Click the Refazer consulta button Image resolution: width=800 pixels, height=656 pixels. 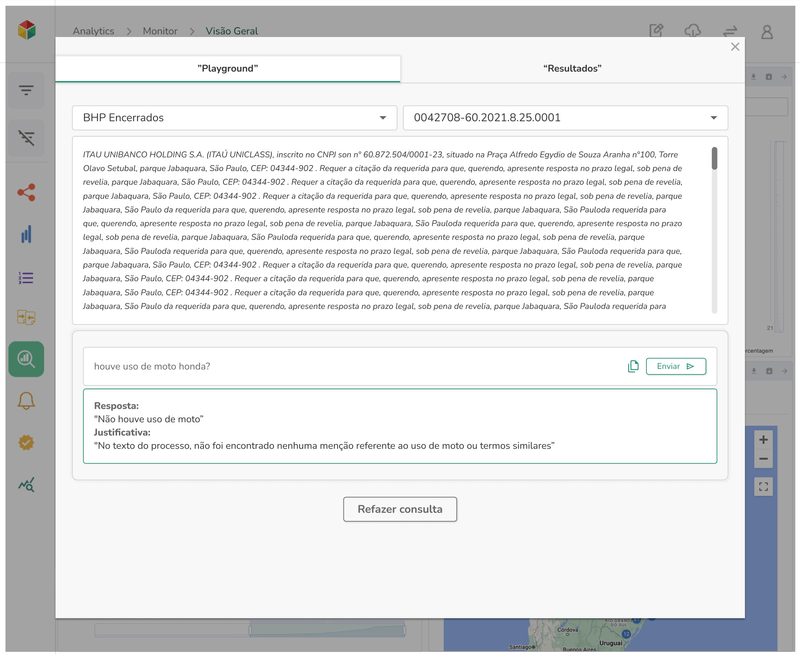[400, 509]
